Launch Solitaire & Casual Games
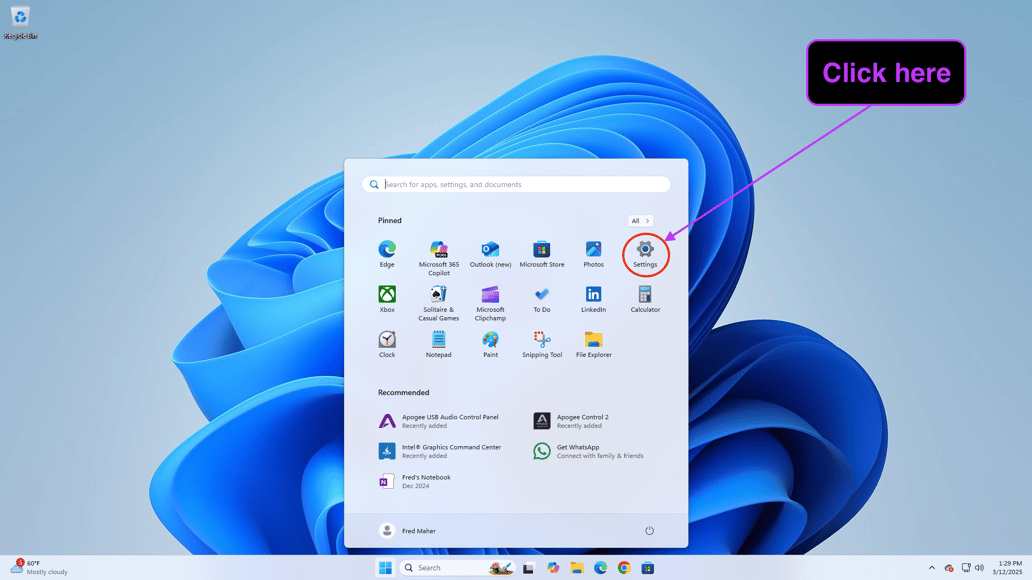Screen dimensions: 1032x580 tap(438, 294)
